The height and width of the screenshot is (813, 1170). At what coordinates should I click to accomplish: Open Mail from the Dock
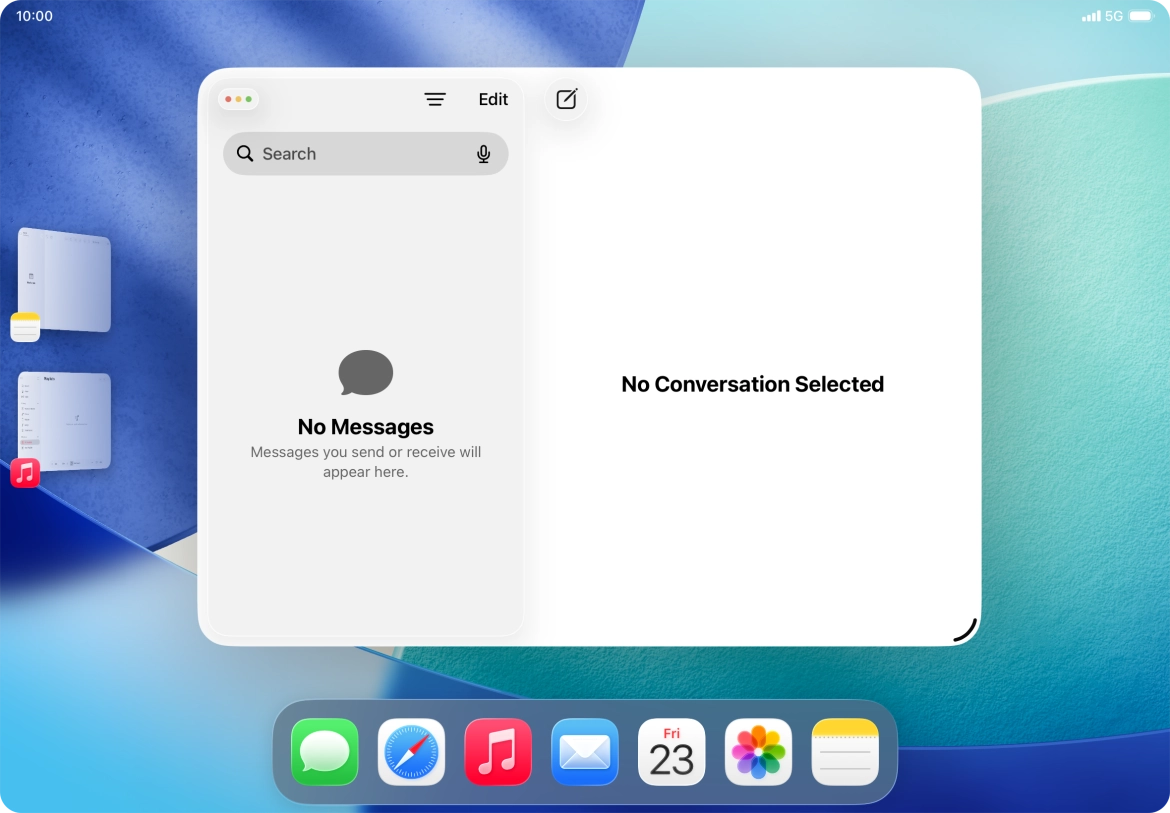[x=584, y=752]
